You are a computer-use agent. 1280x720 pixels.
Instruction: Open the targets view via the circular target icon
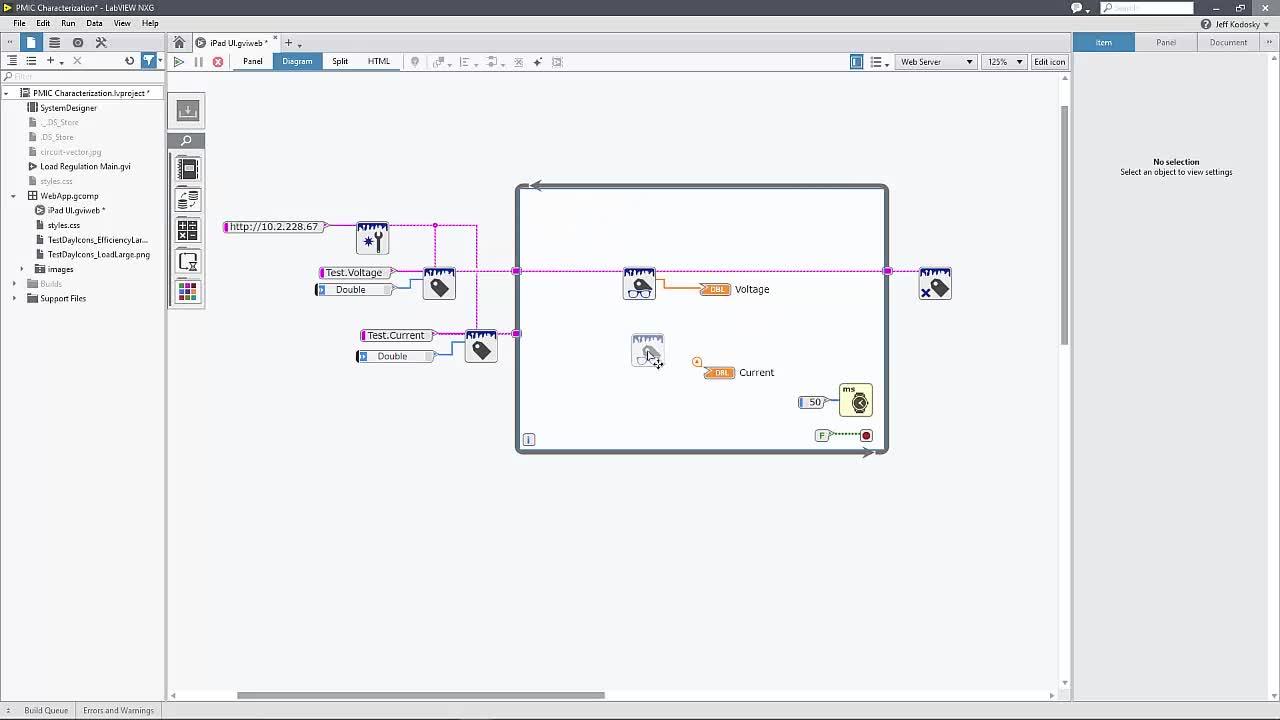[77, 42]
